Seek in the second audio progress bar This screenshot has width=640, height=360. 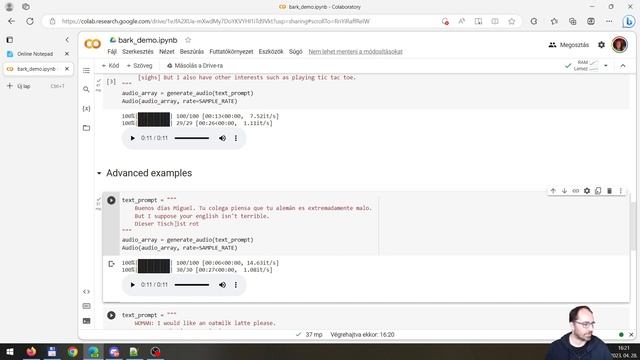point(192,285)
